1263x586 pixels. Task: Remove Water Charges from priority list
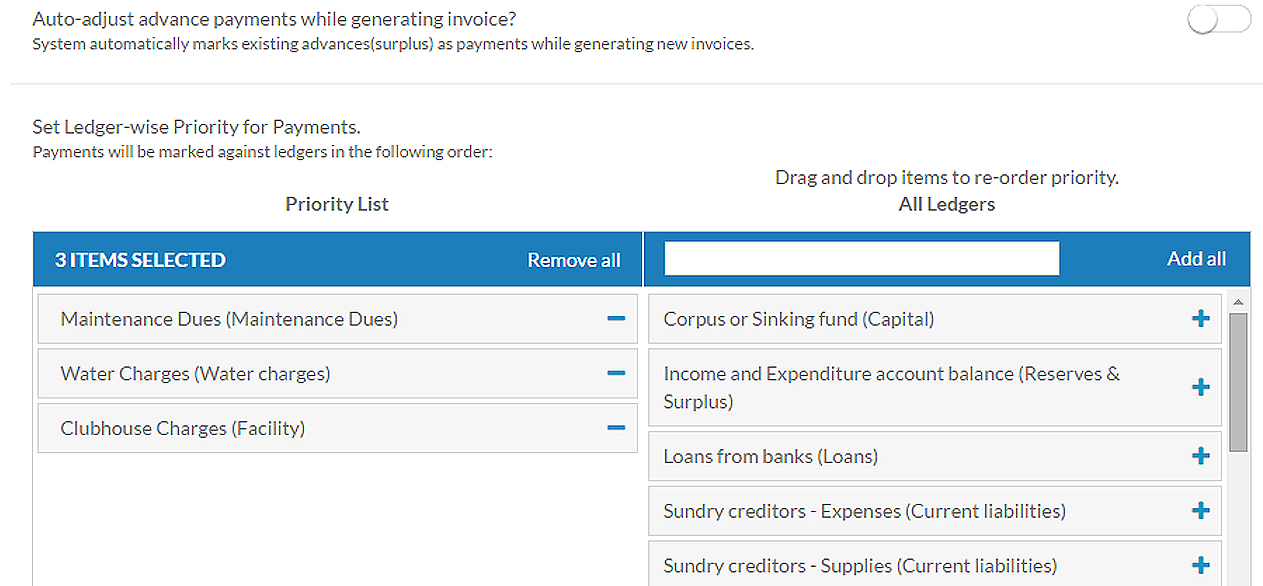[616, 374]
